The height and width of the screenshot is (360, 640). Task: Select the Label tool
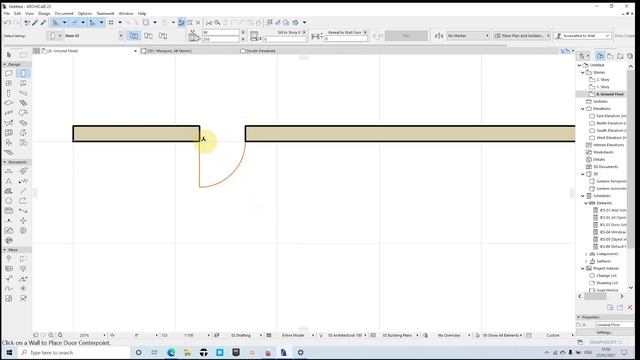tap(23, 181)
